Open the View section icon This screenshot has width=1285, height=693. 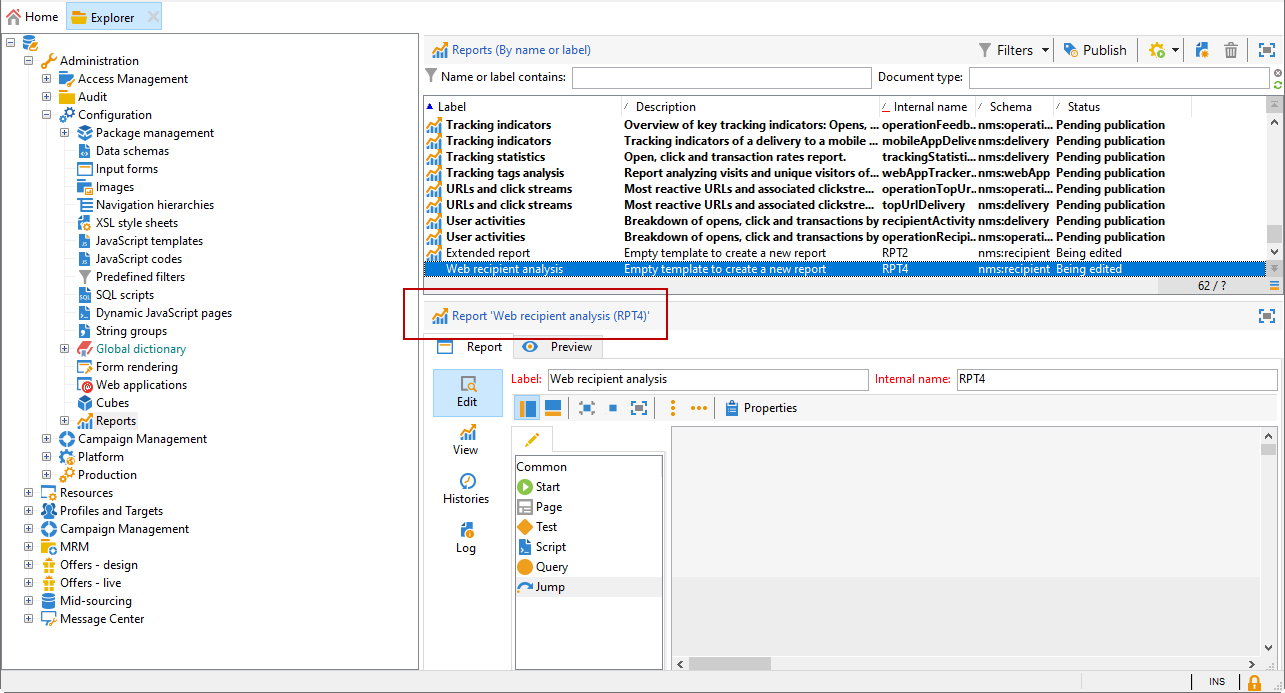click(x=466, y=440)
